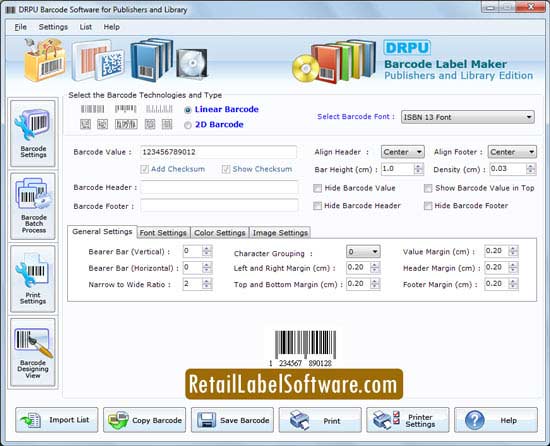Switch to the General Settings tab

102,232
